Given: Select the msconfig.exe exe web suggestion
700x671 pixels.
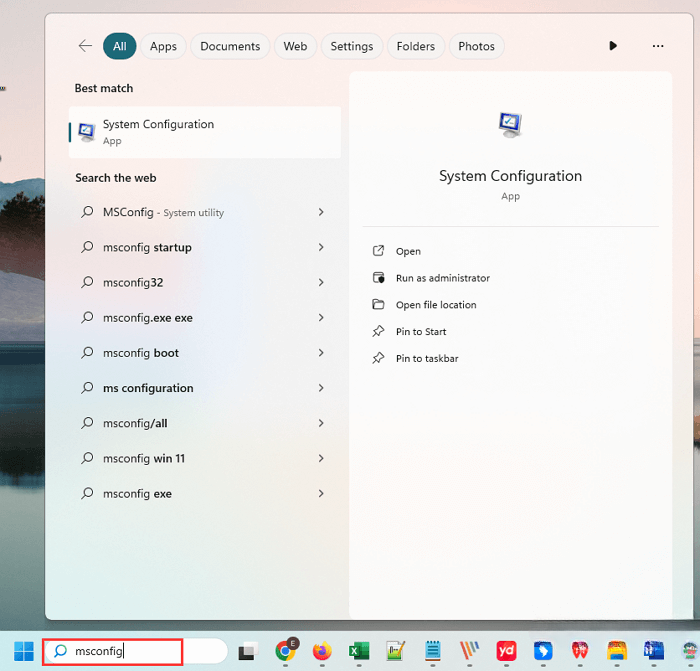Looking at the screenshot, I should (205, 317).
